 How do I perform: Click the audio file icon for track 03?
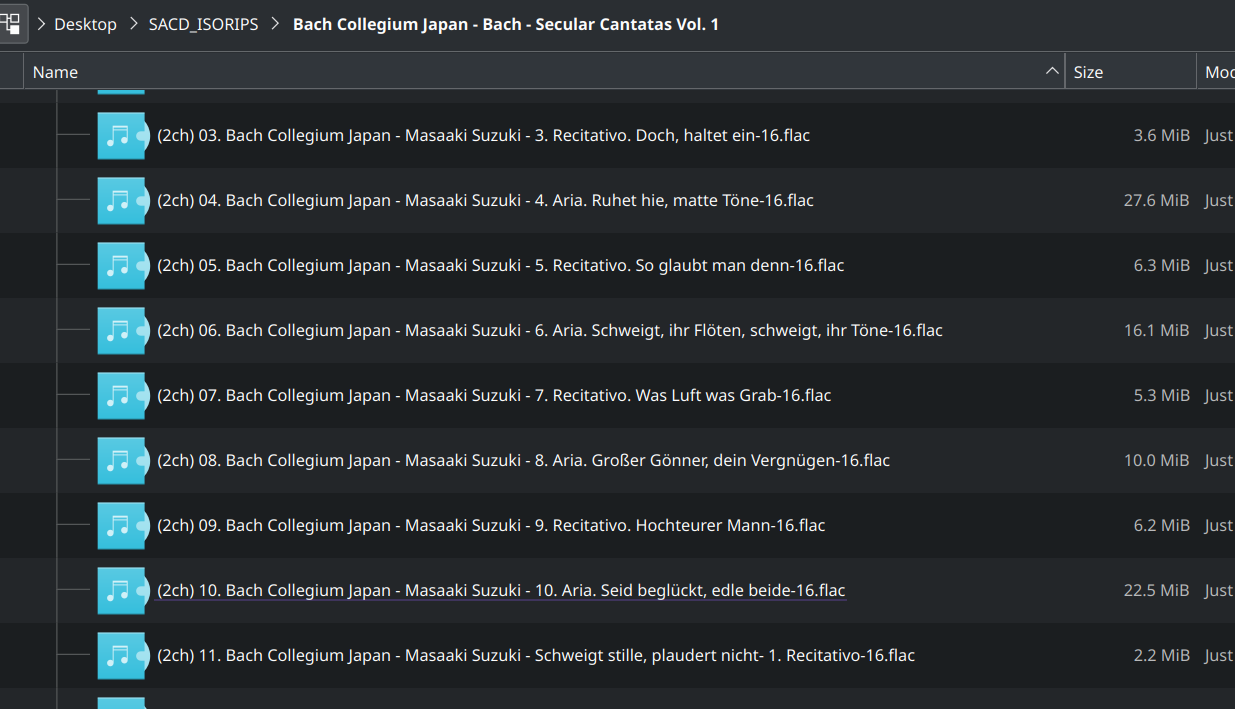(x=121, y=135)
